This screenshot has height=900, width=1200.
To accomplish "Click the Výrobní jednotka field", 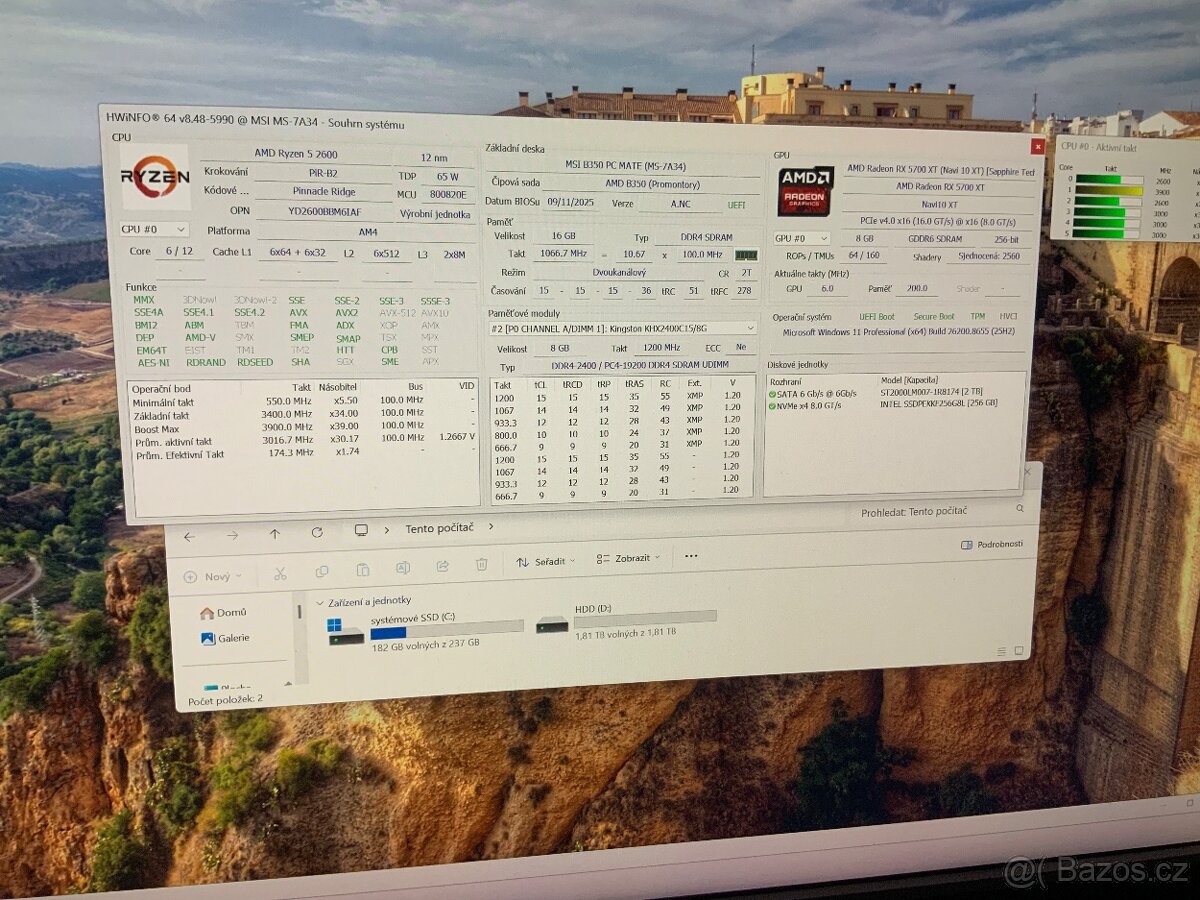I will click(435, 213).
